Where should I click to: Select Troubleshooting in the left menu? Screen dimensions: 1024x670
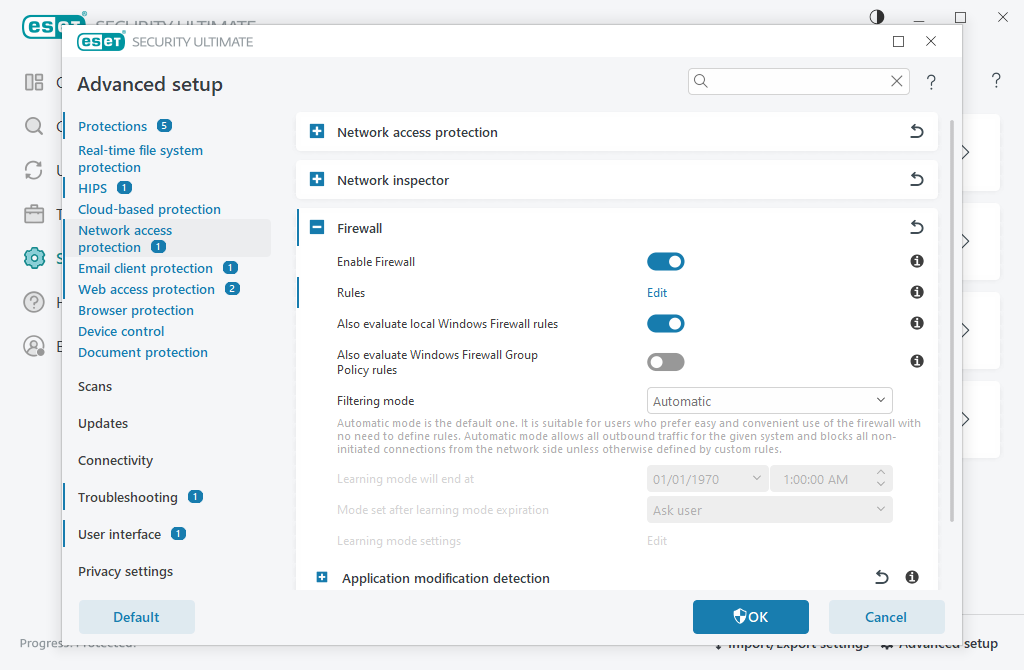click(128, 498)
